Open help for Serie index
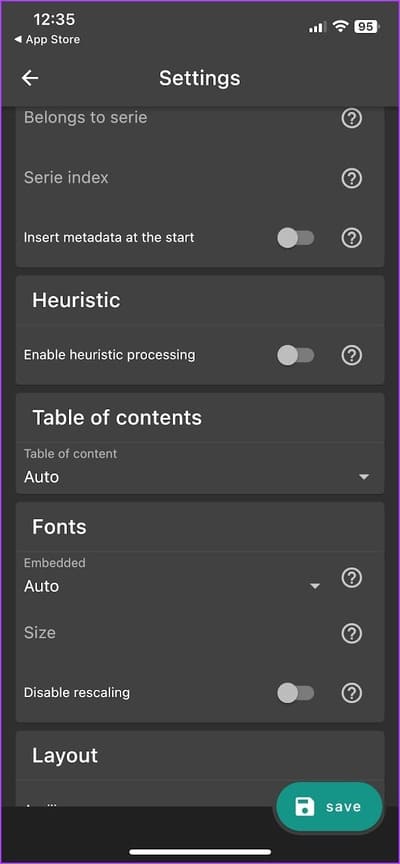Screen dimensions: 400x864 coord(352,178)
